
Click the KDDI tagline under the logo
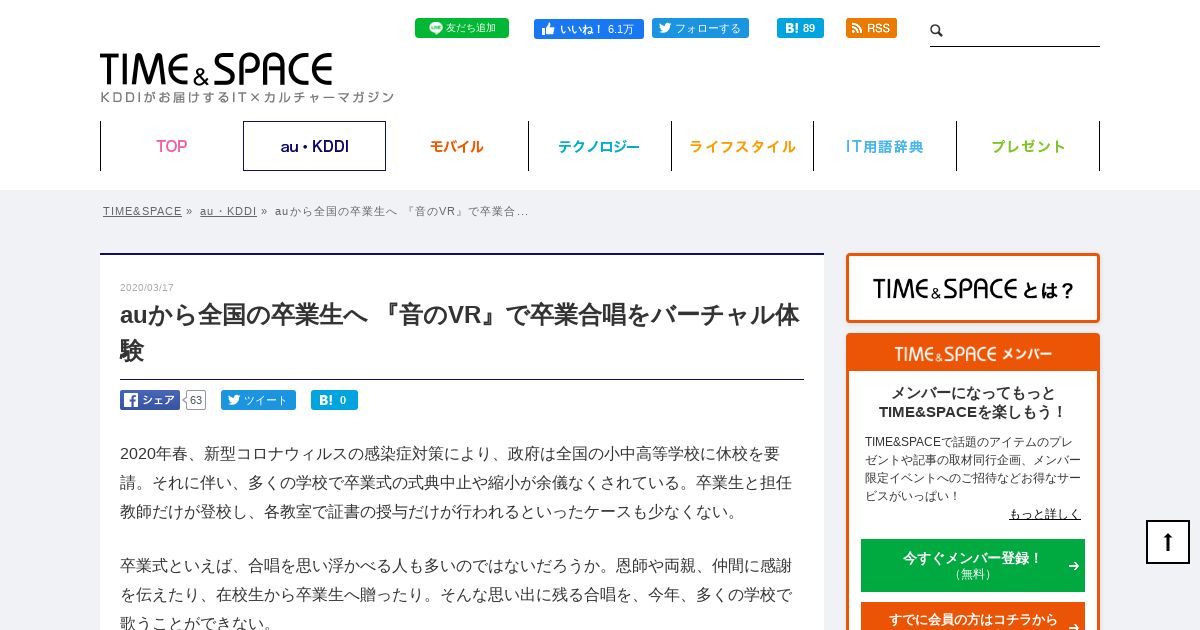(247, 97)
